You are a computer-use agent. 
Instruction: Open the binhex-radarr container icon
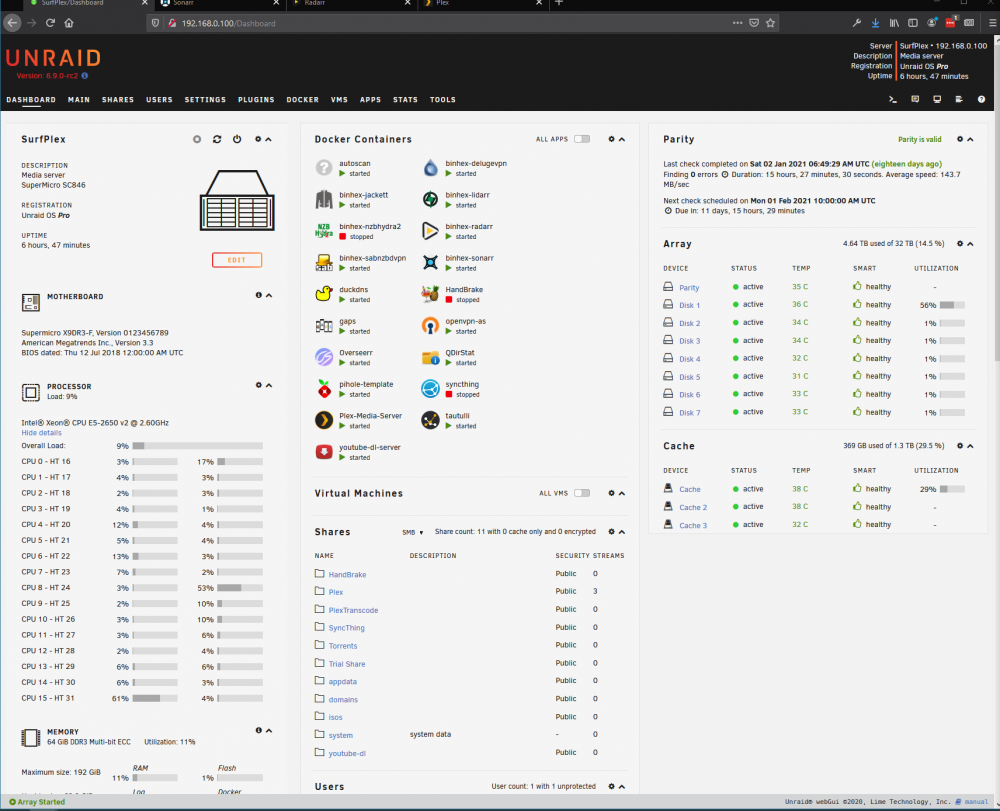point(430,231)
